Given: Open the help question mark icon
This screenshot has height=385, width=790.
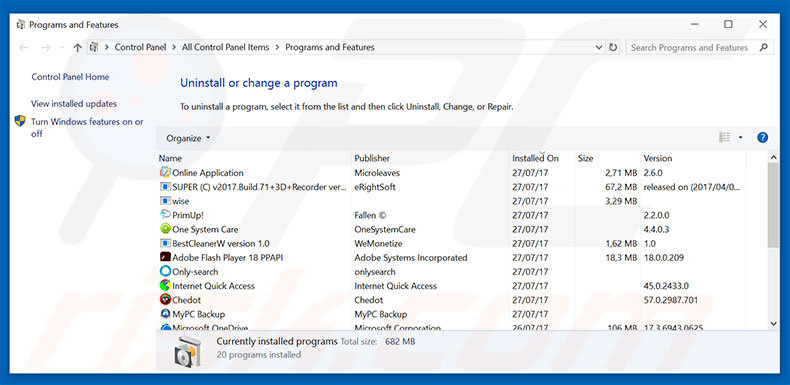Looking at the screenshot, I should pos(762,138).
